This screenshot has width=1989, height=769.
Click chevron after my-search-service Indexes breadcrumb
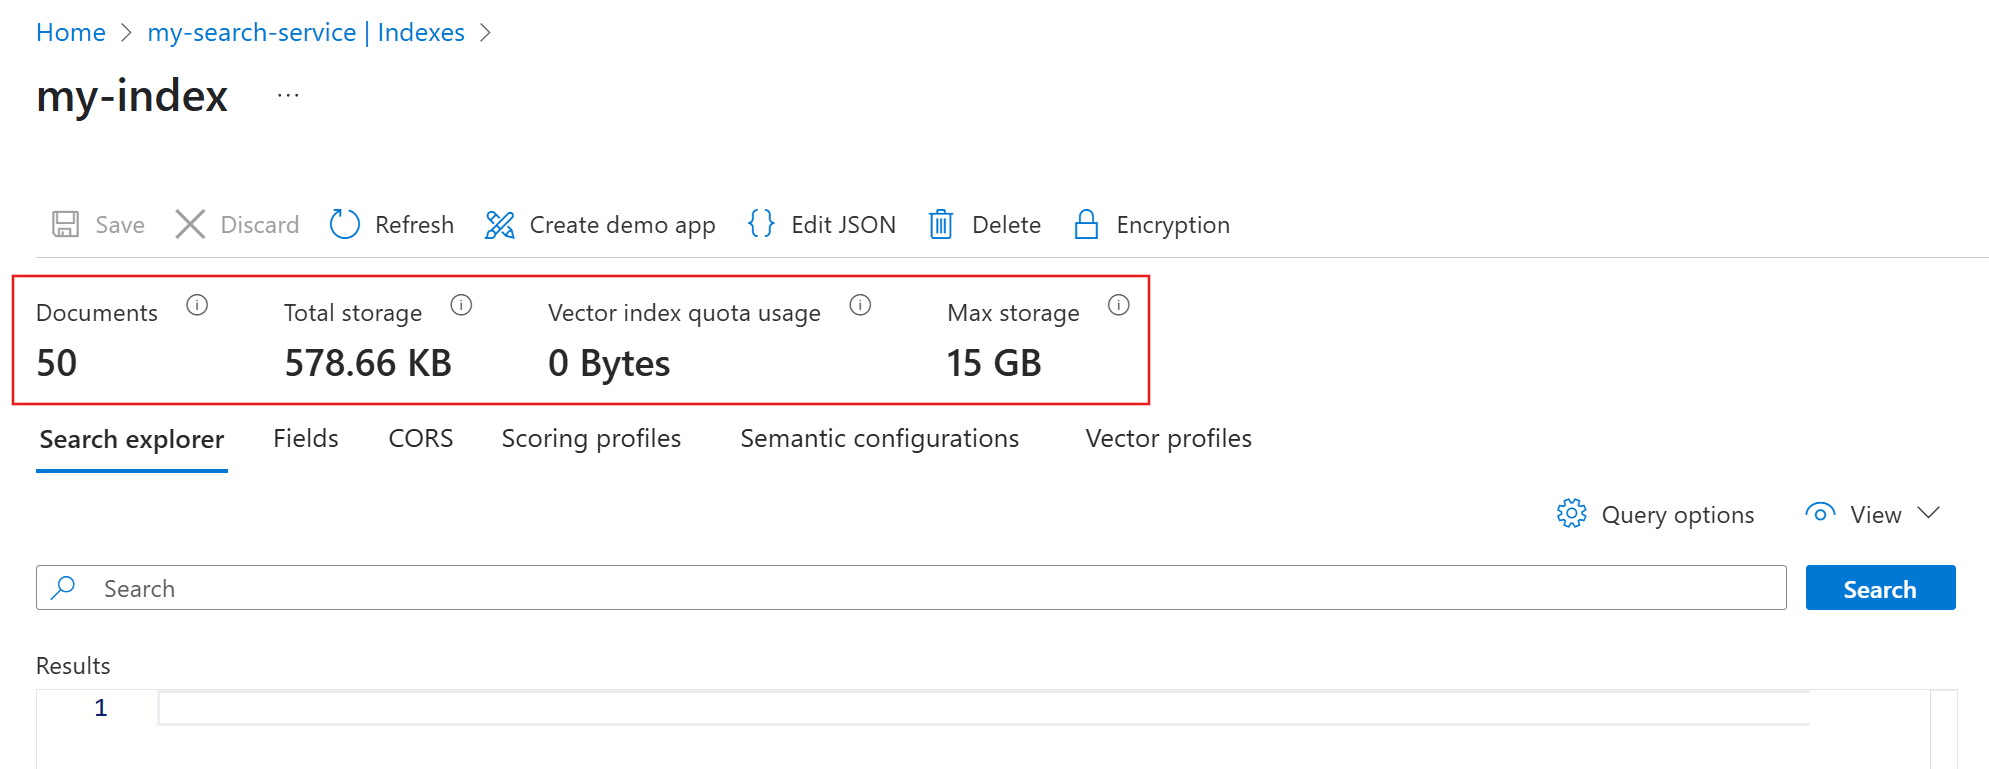486,33
